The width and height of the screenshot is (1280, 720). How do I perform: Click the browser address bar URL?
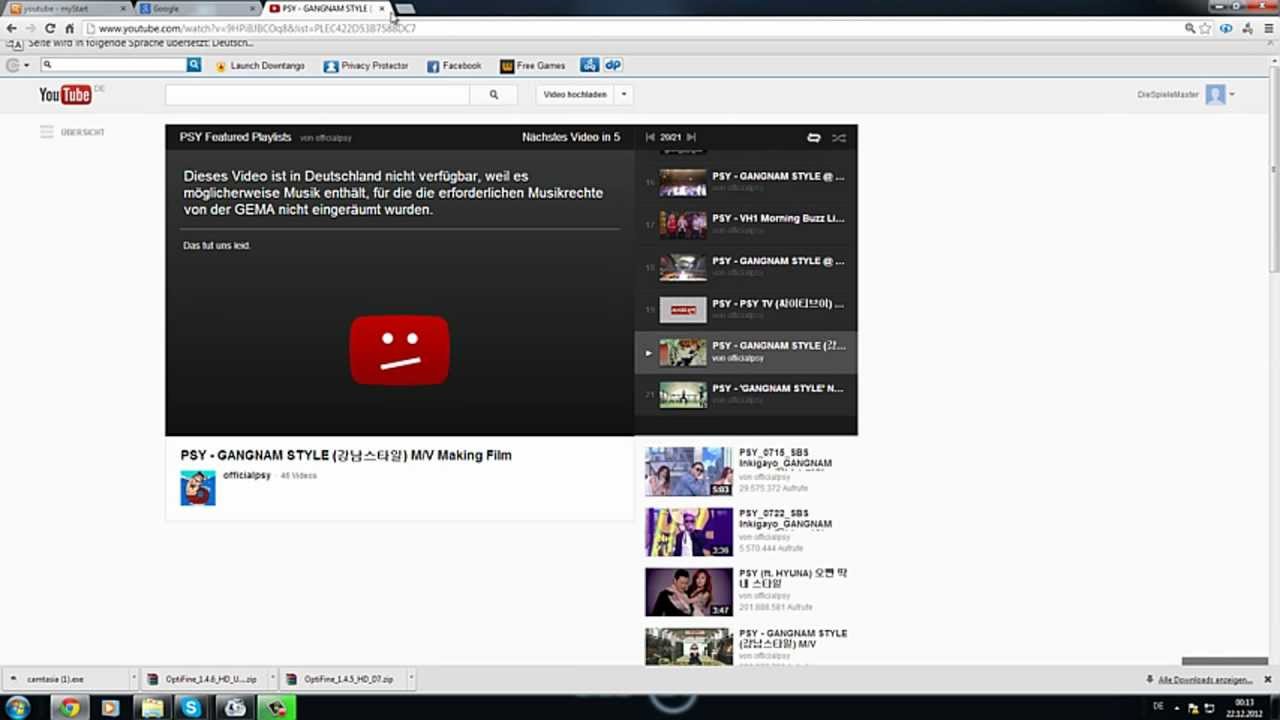pyautogui.click(x=258, y=28)
